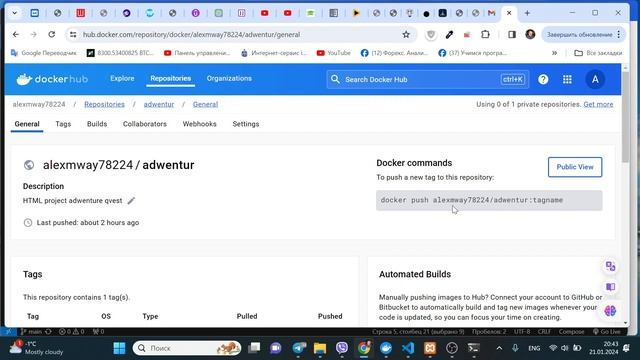
Task: Click the "Pulled" column header
Action: [247, 316]
